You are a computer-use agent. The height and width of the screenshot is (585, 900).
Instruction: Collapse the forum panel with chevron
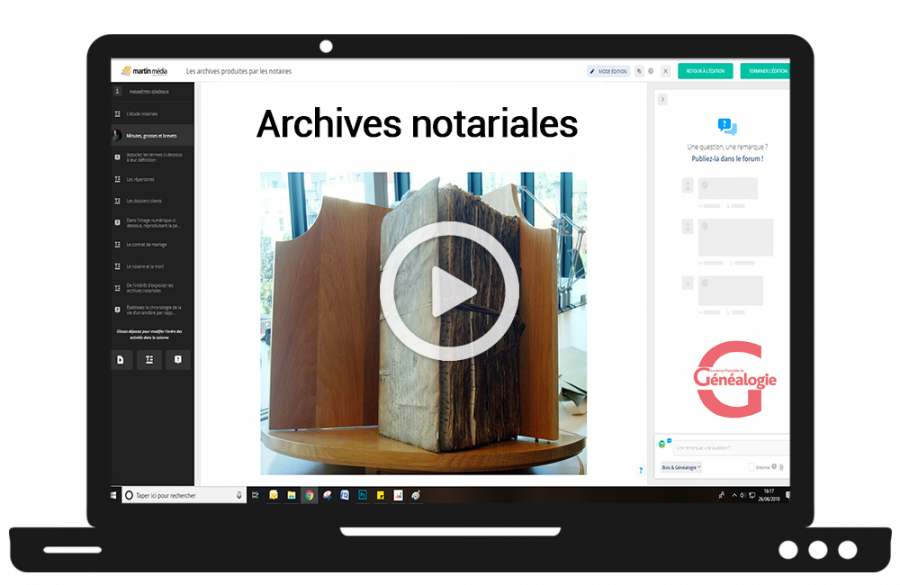click(662, 99)
